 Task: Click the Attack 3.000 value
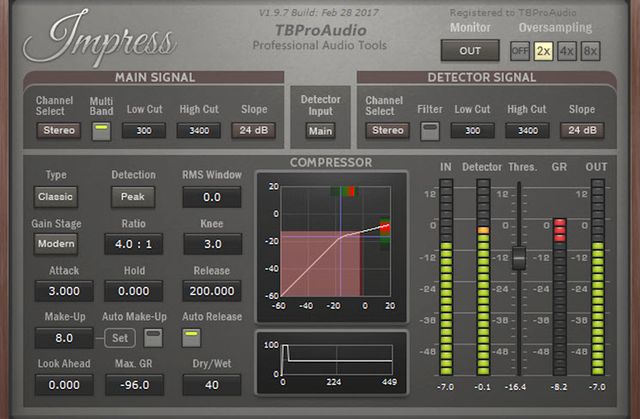point(64,291)
